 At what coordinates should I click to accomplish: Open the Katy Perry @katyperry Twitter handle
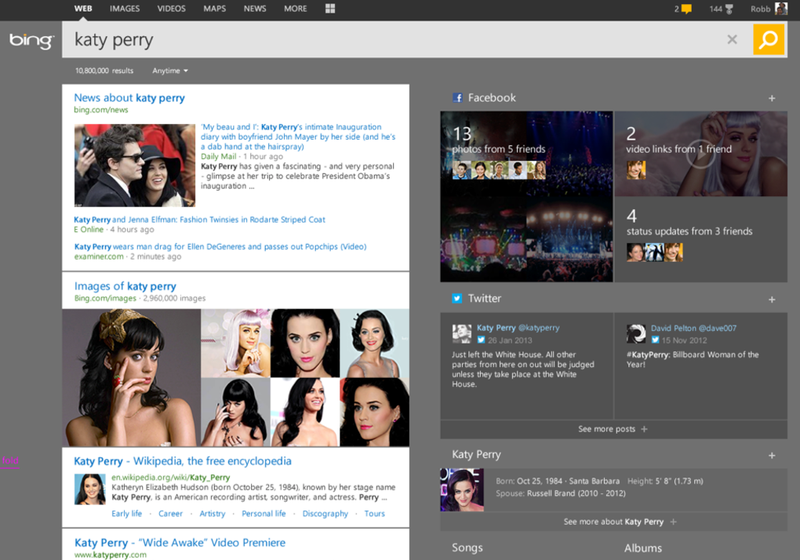point(518,328)
